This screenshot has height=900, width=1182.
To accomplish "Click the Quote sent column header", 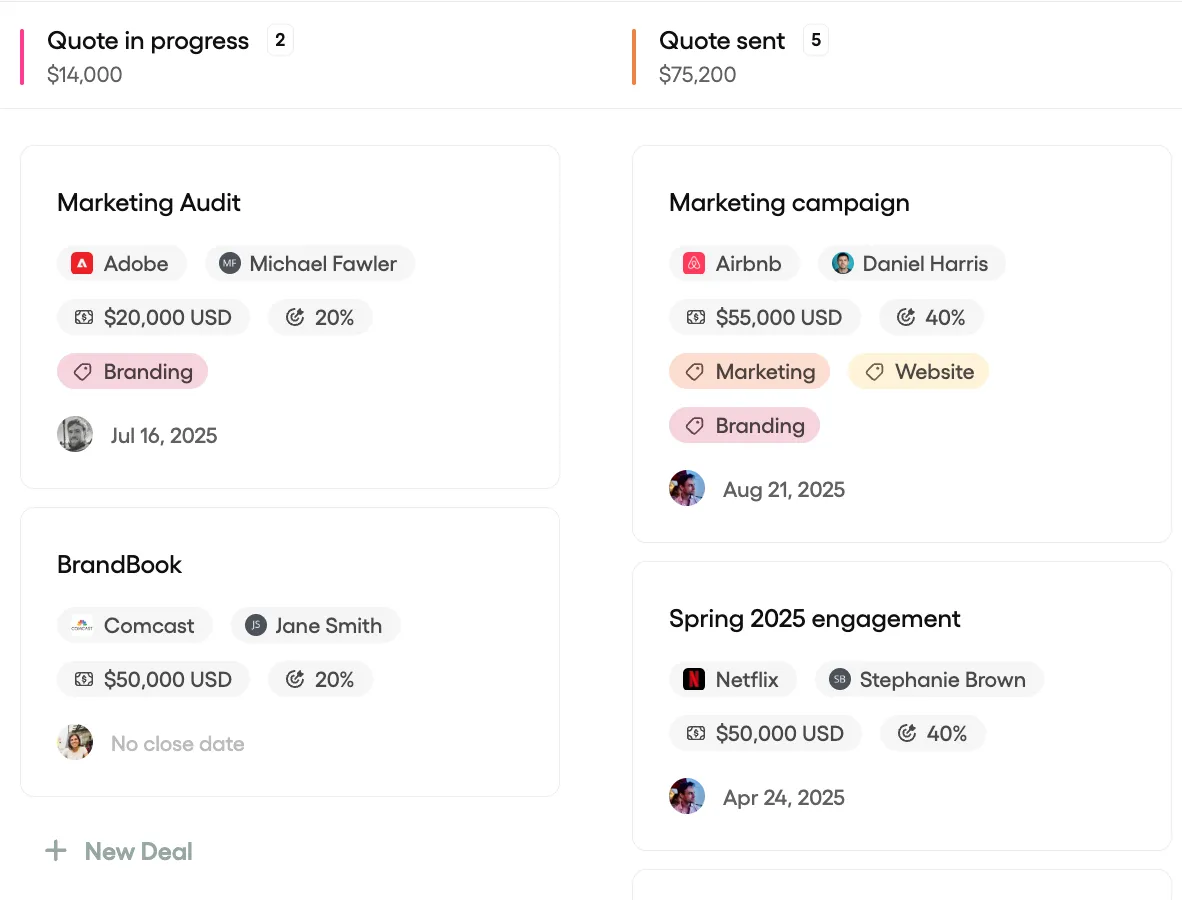I will coord(722,41).
